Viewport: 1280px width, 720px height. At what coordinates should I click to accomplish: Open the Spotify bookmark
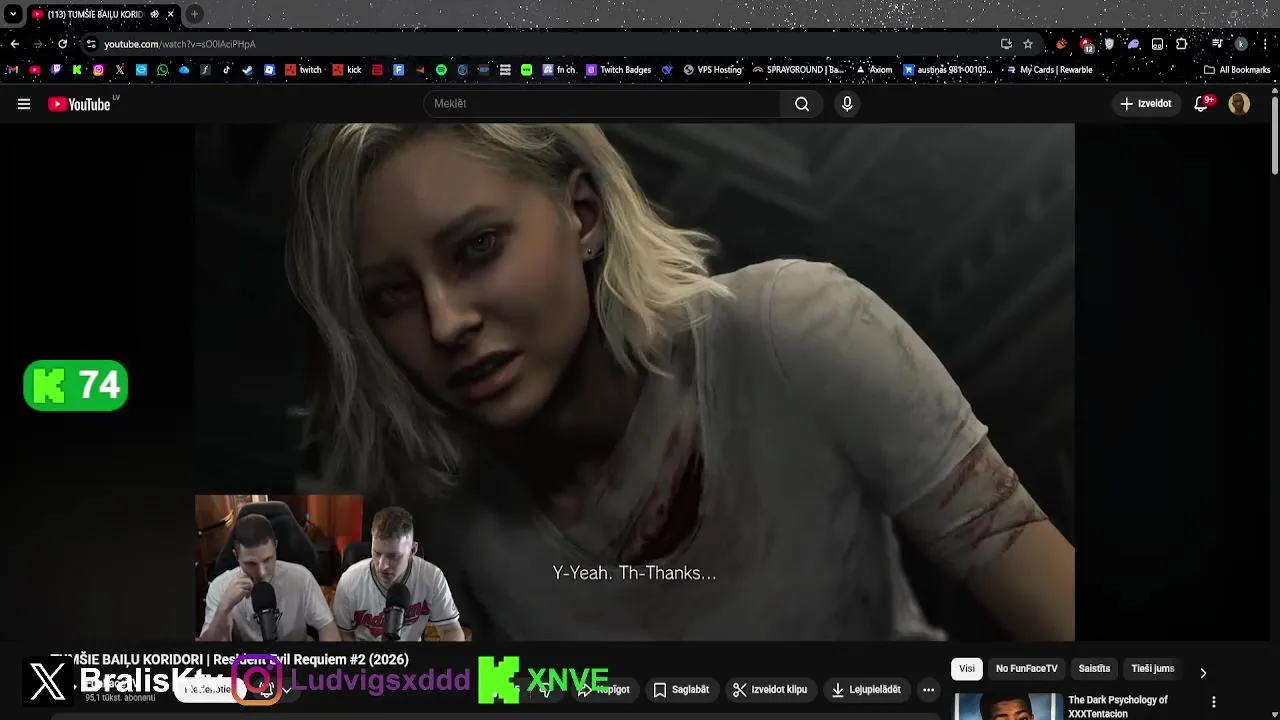[x=441, y=70]
